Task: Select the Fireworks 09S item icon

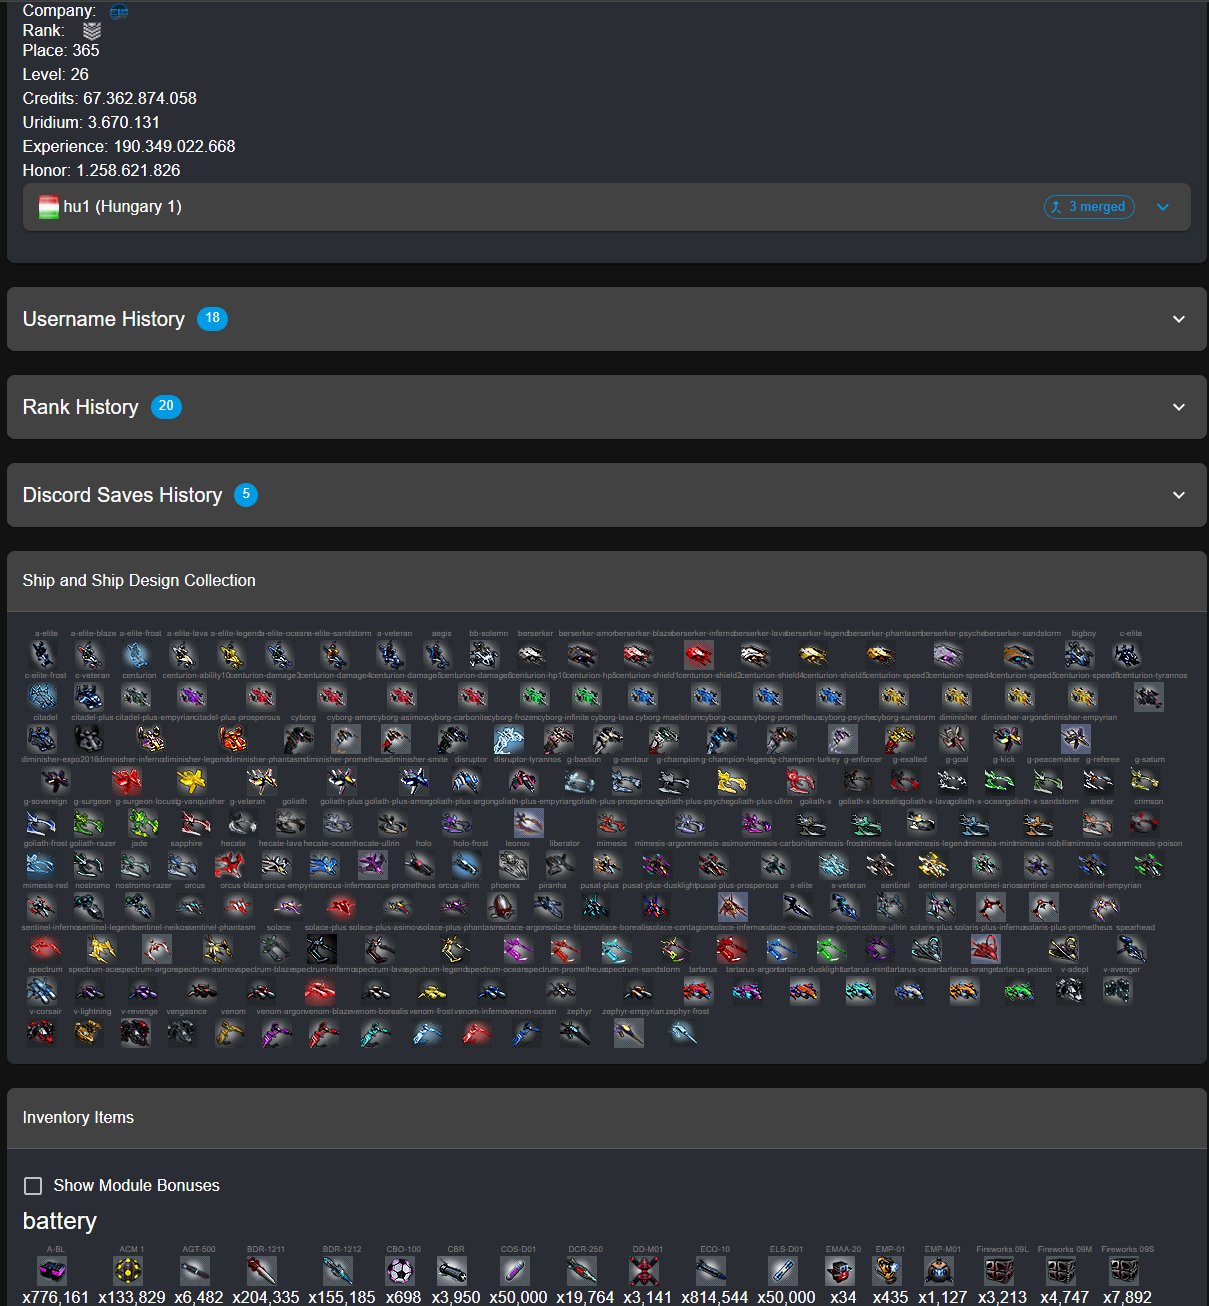Action: click(x=1124, y=1271)
